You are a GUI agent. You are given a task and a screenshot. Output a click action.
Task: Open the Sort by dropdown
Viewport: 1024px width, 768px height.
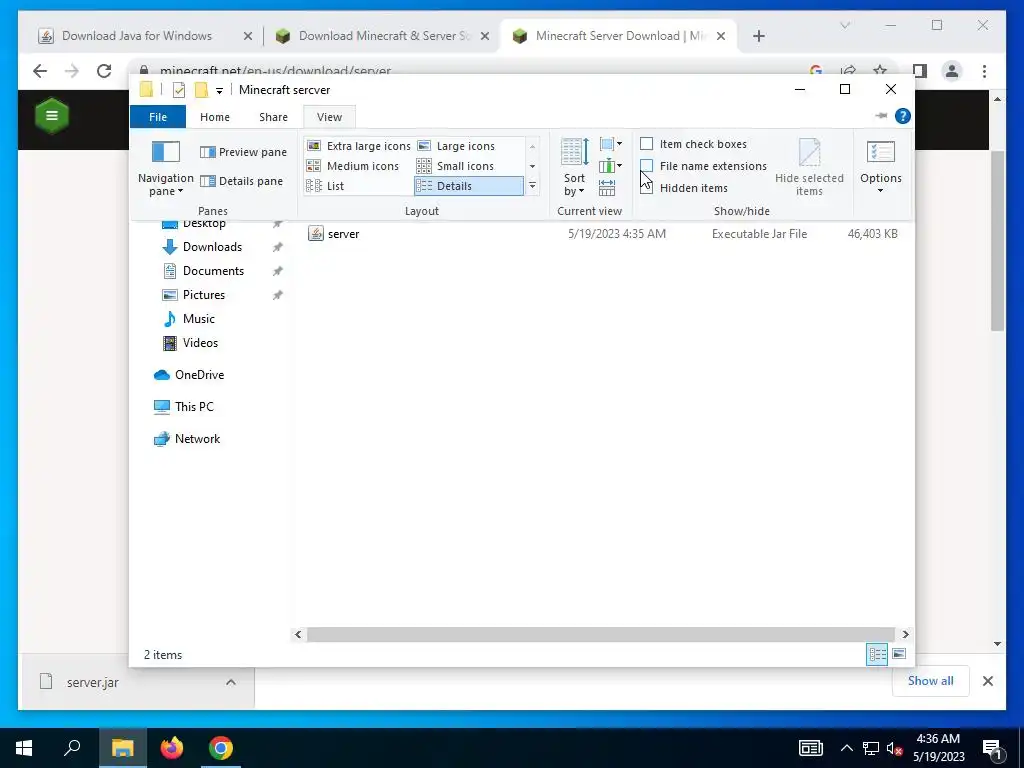click(x=575, y=167)
